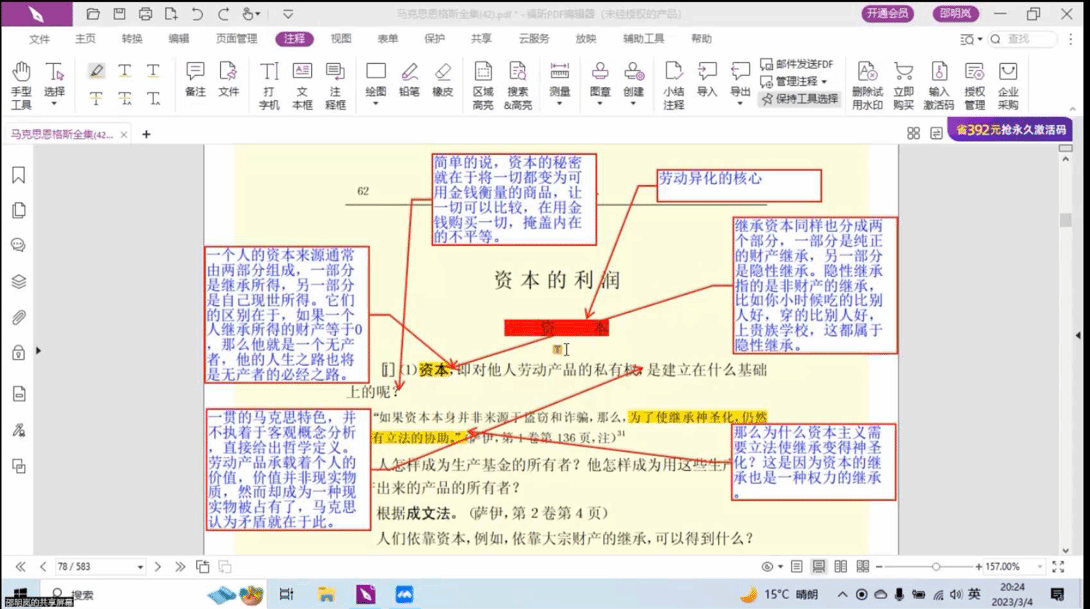Expand the 绘图 drawing tools dropdown
Image resolution: width=1090 pixels, height=609 pixels.
376,92
